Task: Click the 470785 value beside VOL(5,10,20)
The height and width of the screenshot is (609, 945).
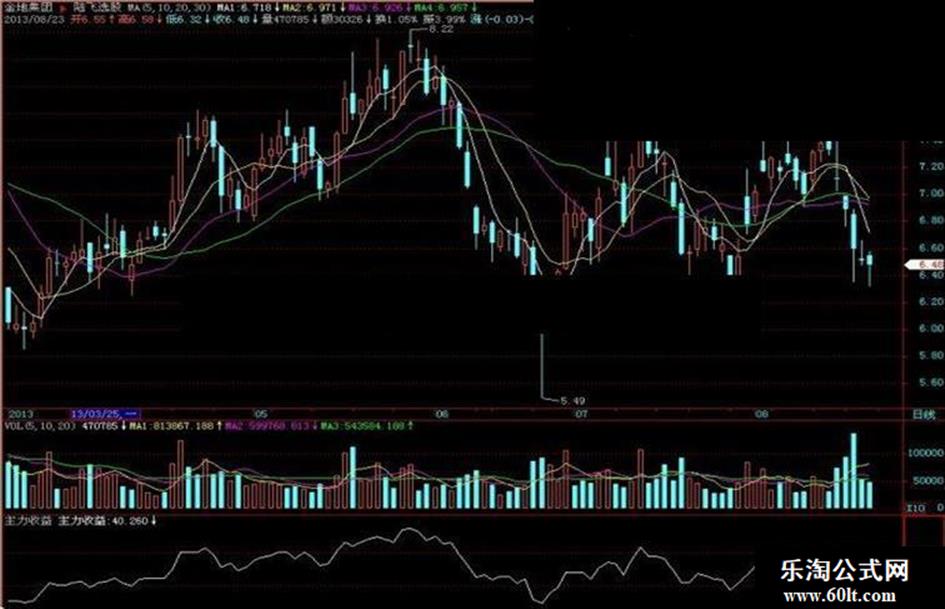Action: click(x=99, y=426)
